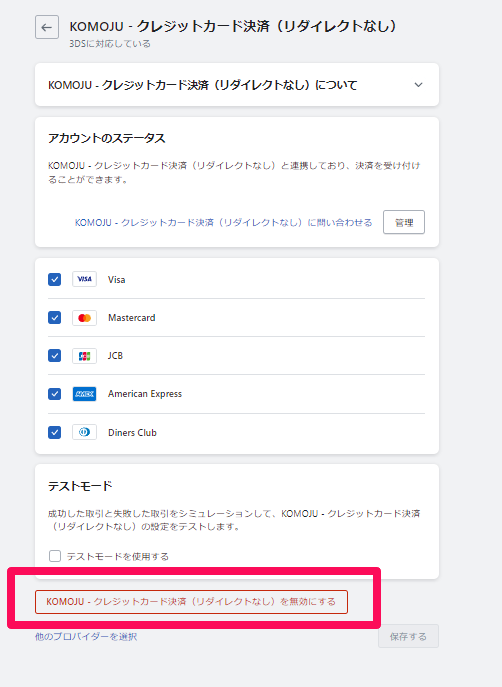This screenshot has height=687, width=502.
Task: Click the KOMOJU - クレジットカード決済 page title
Action: pos(233,26)
